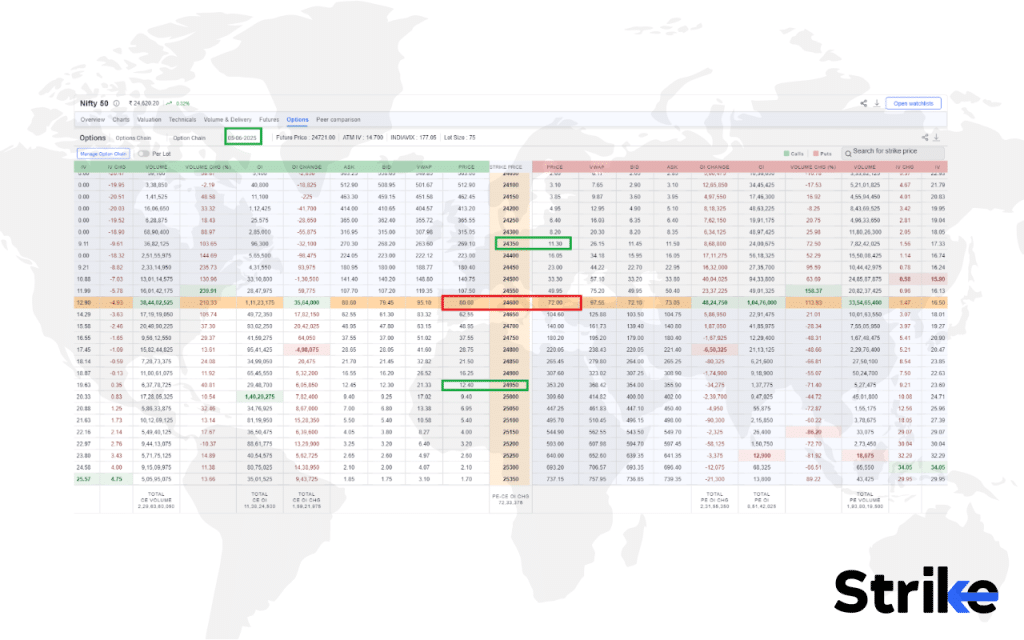
Task: Focus the Search for strike price field
Action: click(x=893, y=153)
